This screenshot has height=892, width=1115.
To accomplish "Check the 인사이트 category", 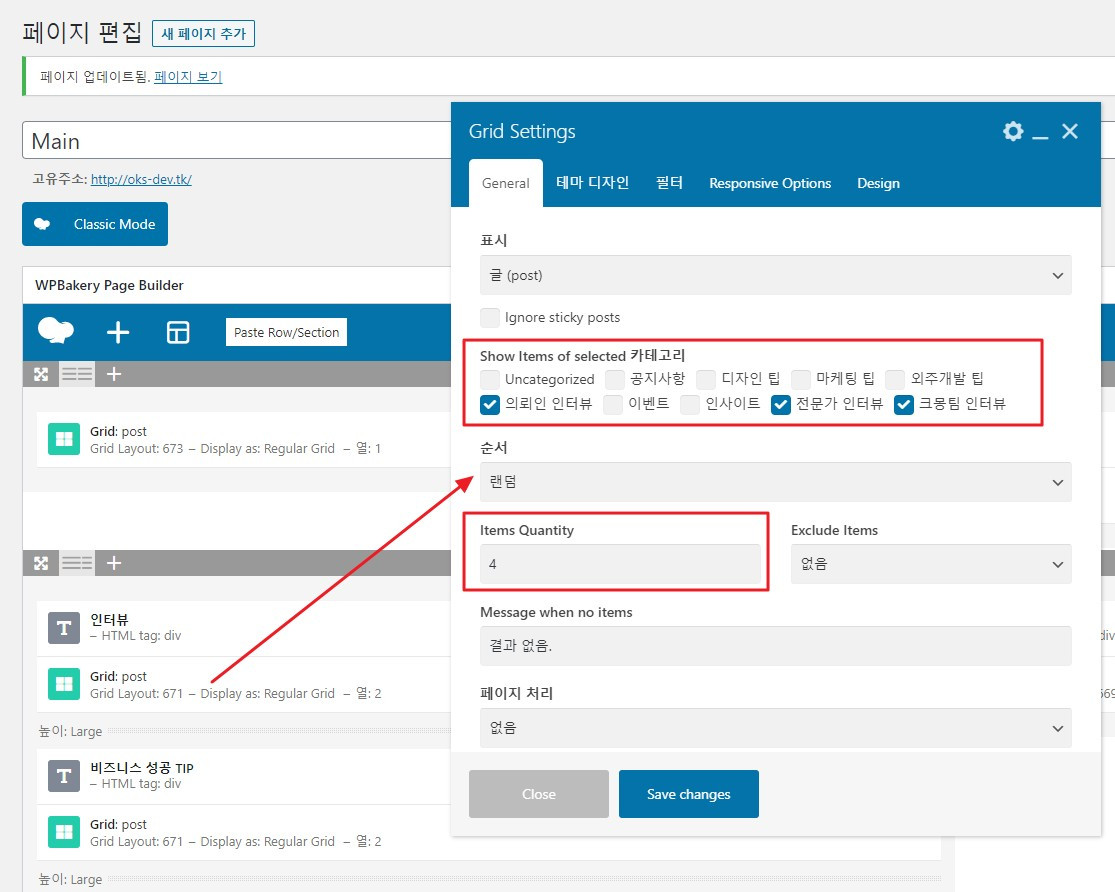I will tap(690, 405).
